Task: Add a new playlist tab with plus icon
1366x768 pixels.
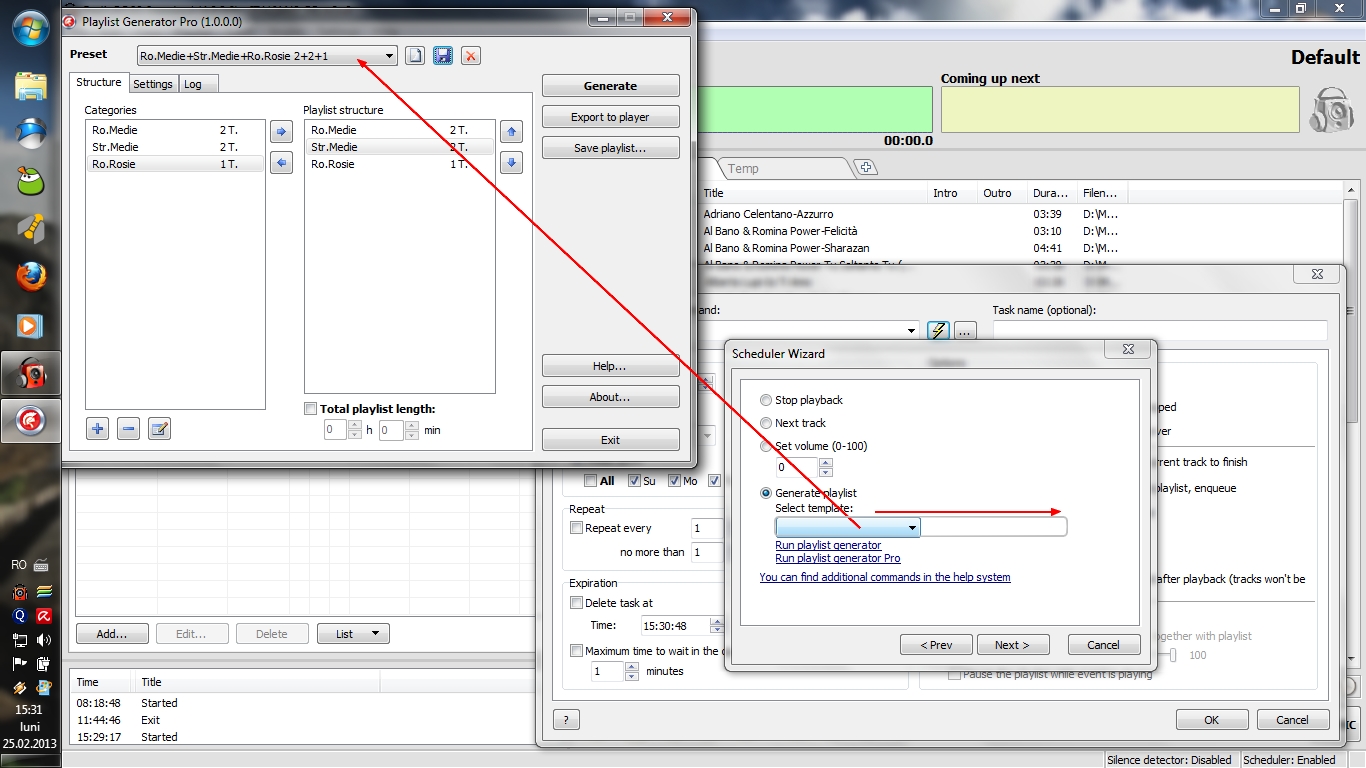Action: (x=866, y=168)
